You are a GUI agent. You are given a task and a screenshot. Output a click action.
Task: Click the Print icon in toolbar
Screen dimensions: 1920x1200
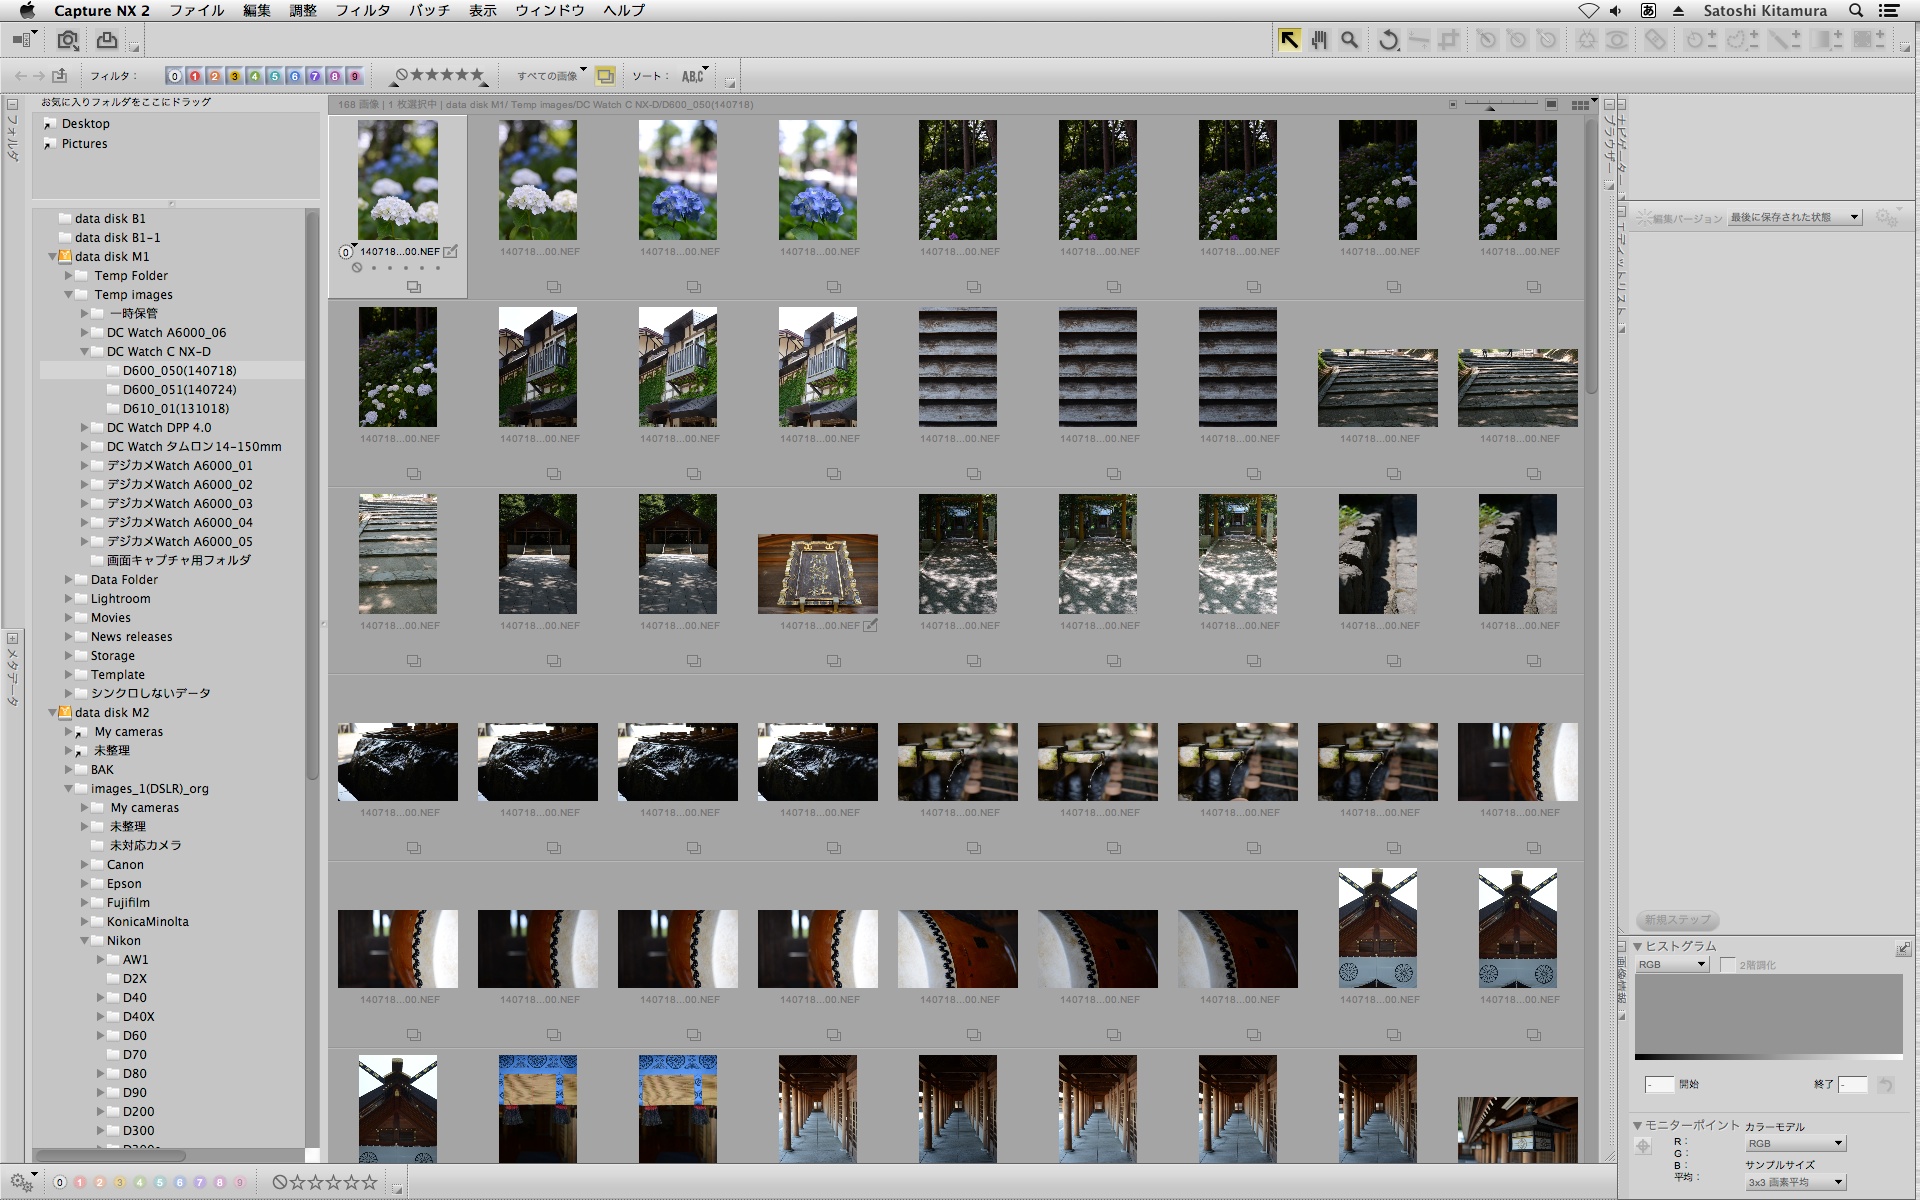click(x=106, y=40)
